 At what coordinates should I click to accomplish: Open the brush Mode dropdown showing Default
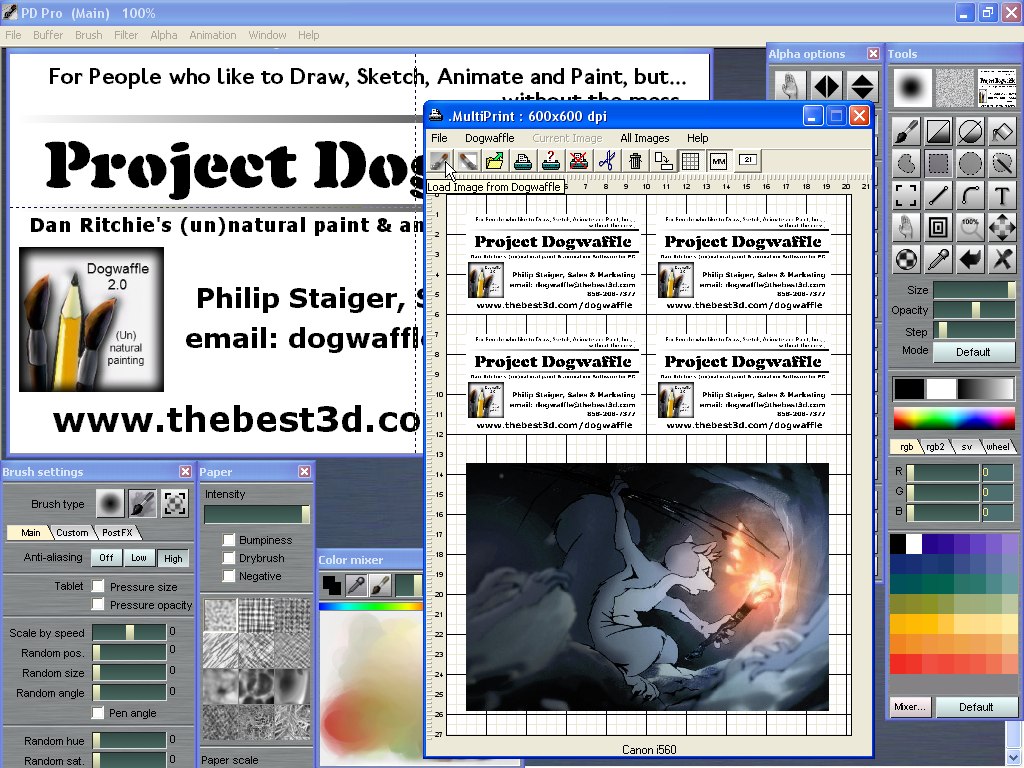[x=973, y=352]
